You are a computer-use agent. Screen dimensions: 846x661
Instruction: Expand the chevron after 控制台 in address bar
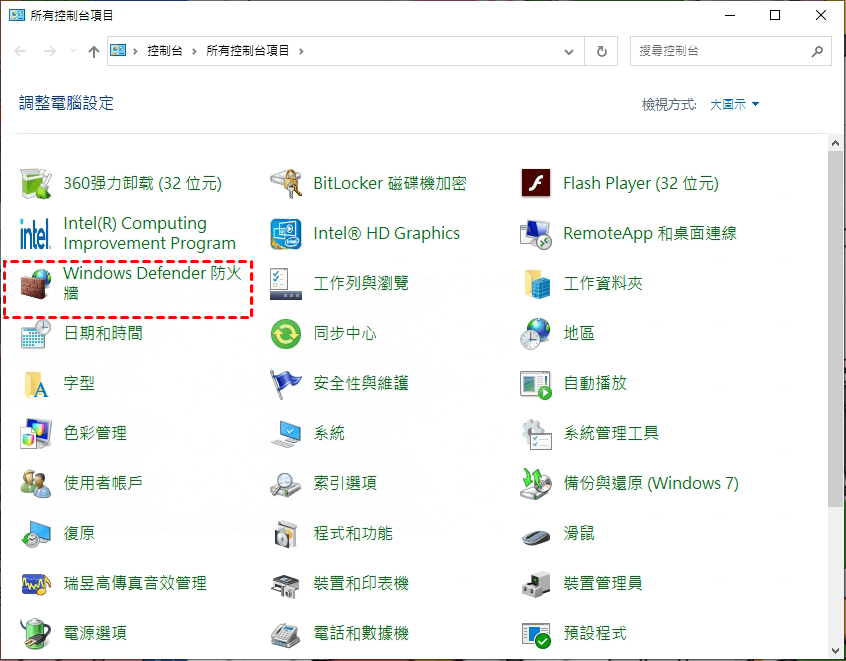pyautogui.click(x=194, y=51)
